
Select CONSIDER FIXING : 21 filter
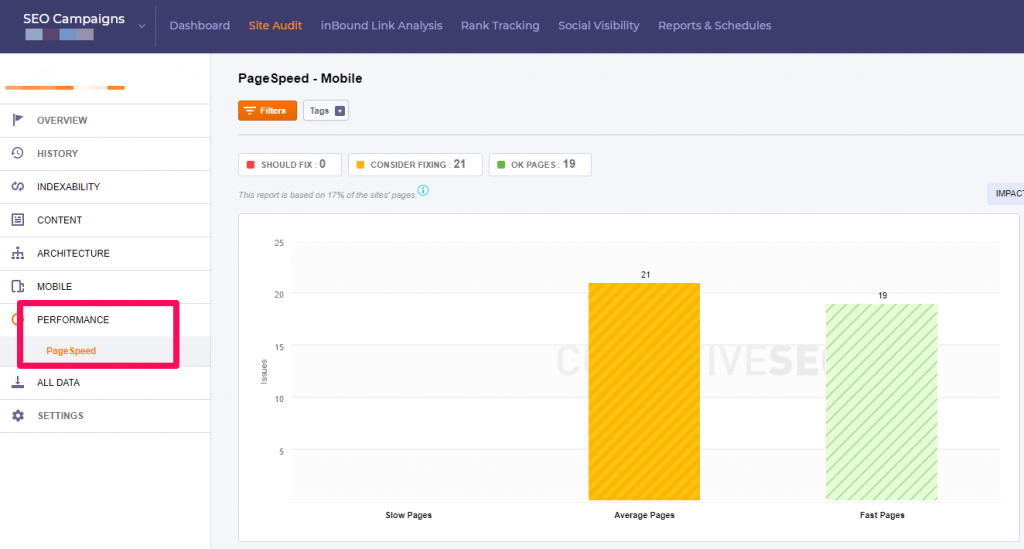[x=415, y=165]
